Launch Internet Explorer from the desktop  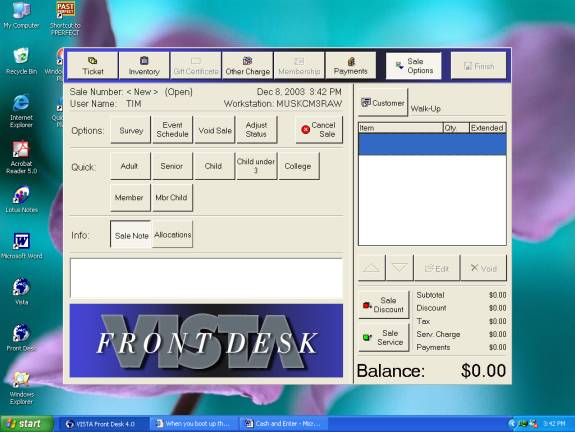[x=21, y=111]
